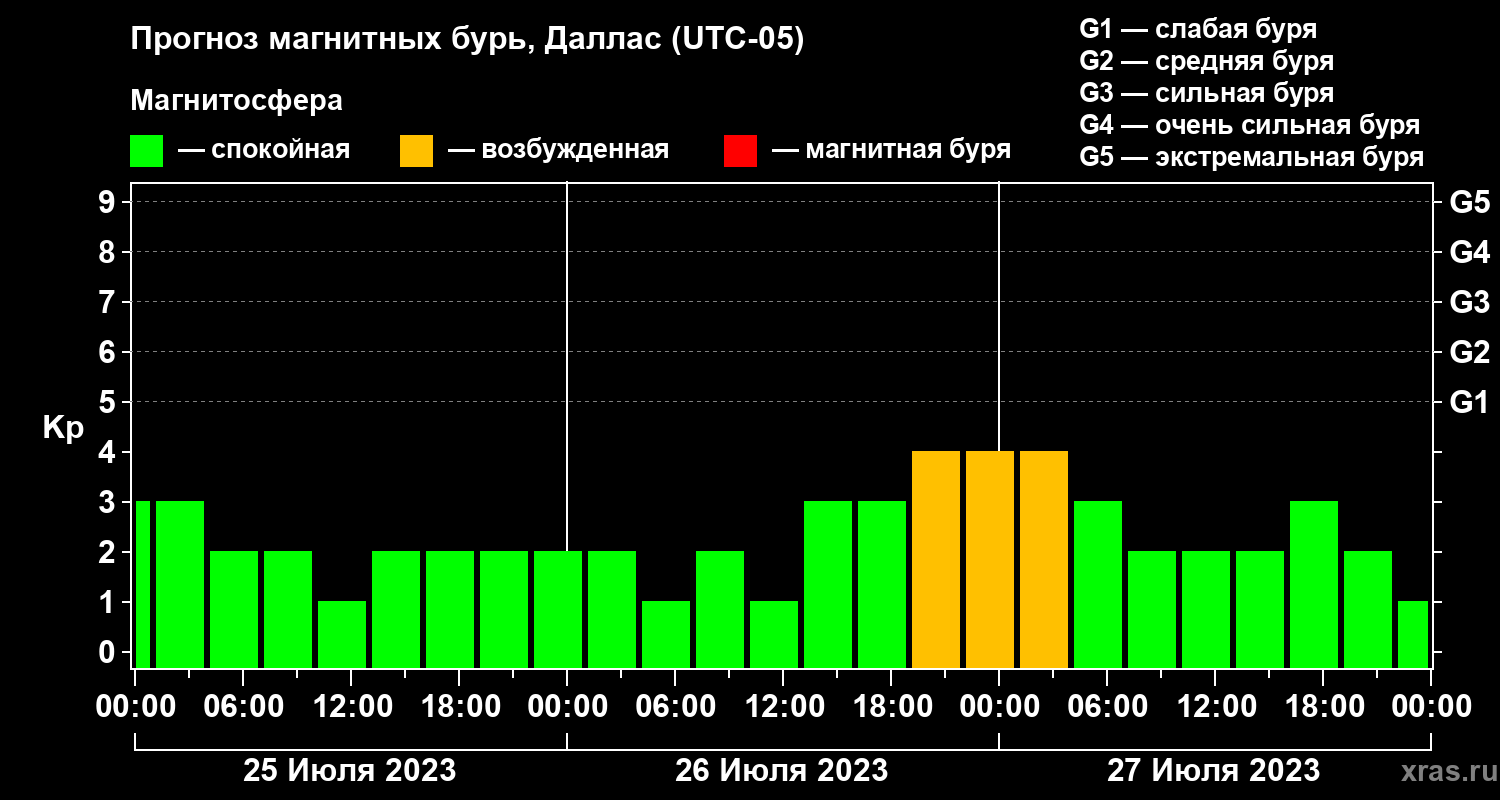Viewport: 1500px width, 800px height.
Task: Click the Kp axis value 7
Action: tap(108, 302)
